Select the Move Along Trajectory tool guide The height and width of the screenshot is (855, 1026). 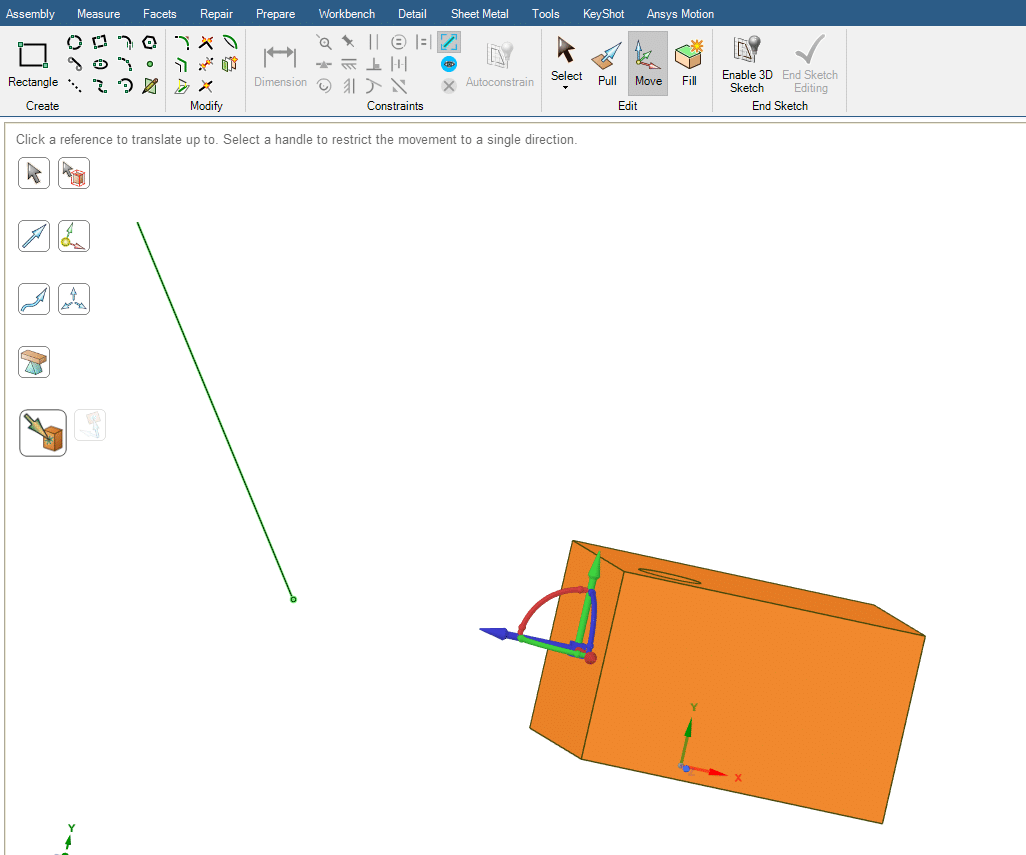[34, 299]
